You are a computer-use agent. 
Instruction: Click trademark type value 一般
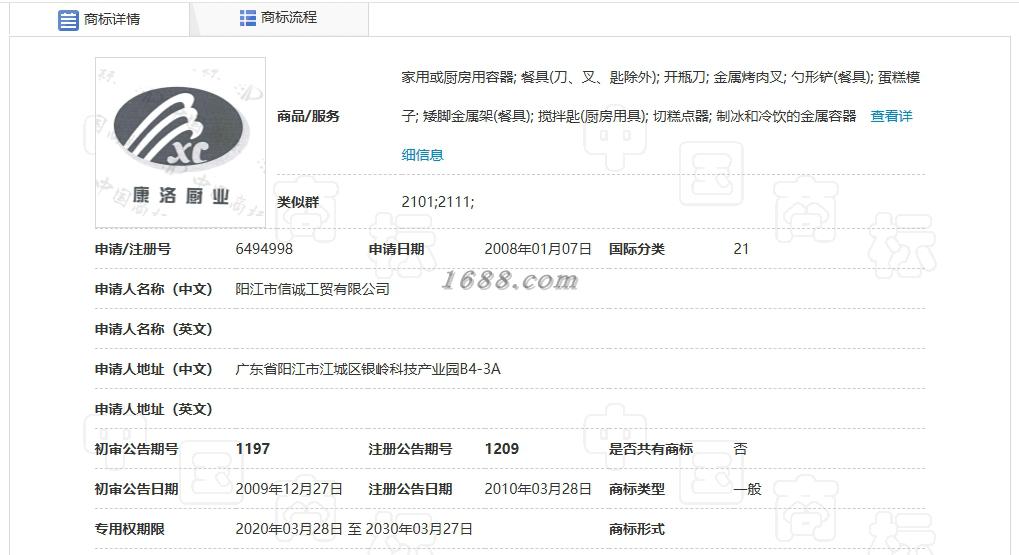pos(747,489)
